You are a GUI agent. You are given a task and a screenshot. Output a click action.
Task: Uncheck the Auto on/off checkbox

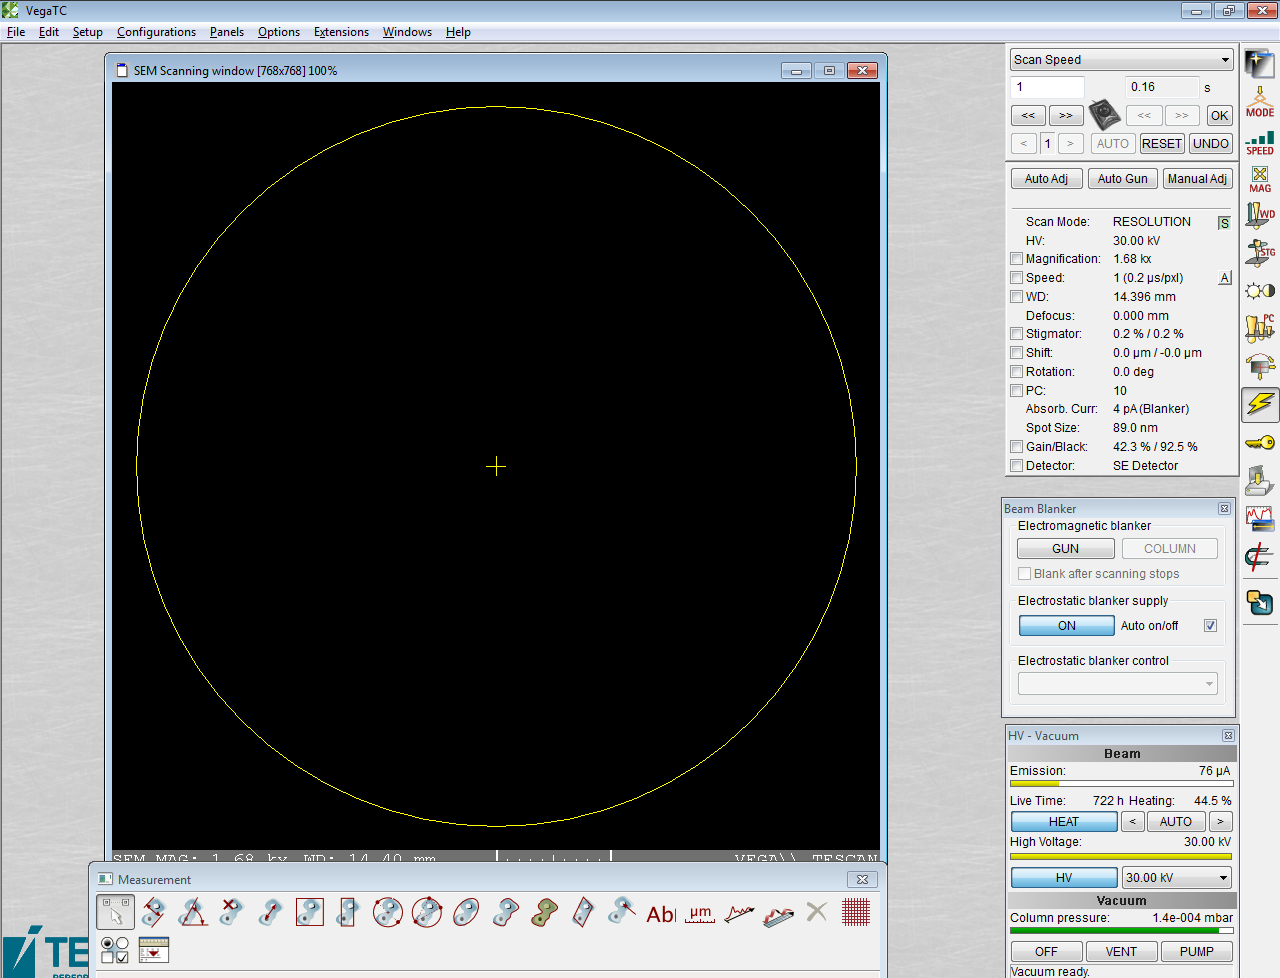pyautogui.click(x=1210, y=626)
